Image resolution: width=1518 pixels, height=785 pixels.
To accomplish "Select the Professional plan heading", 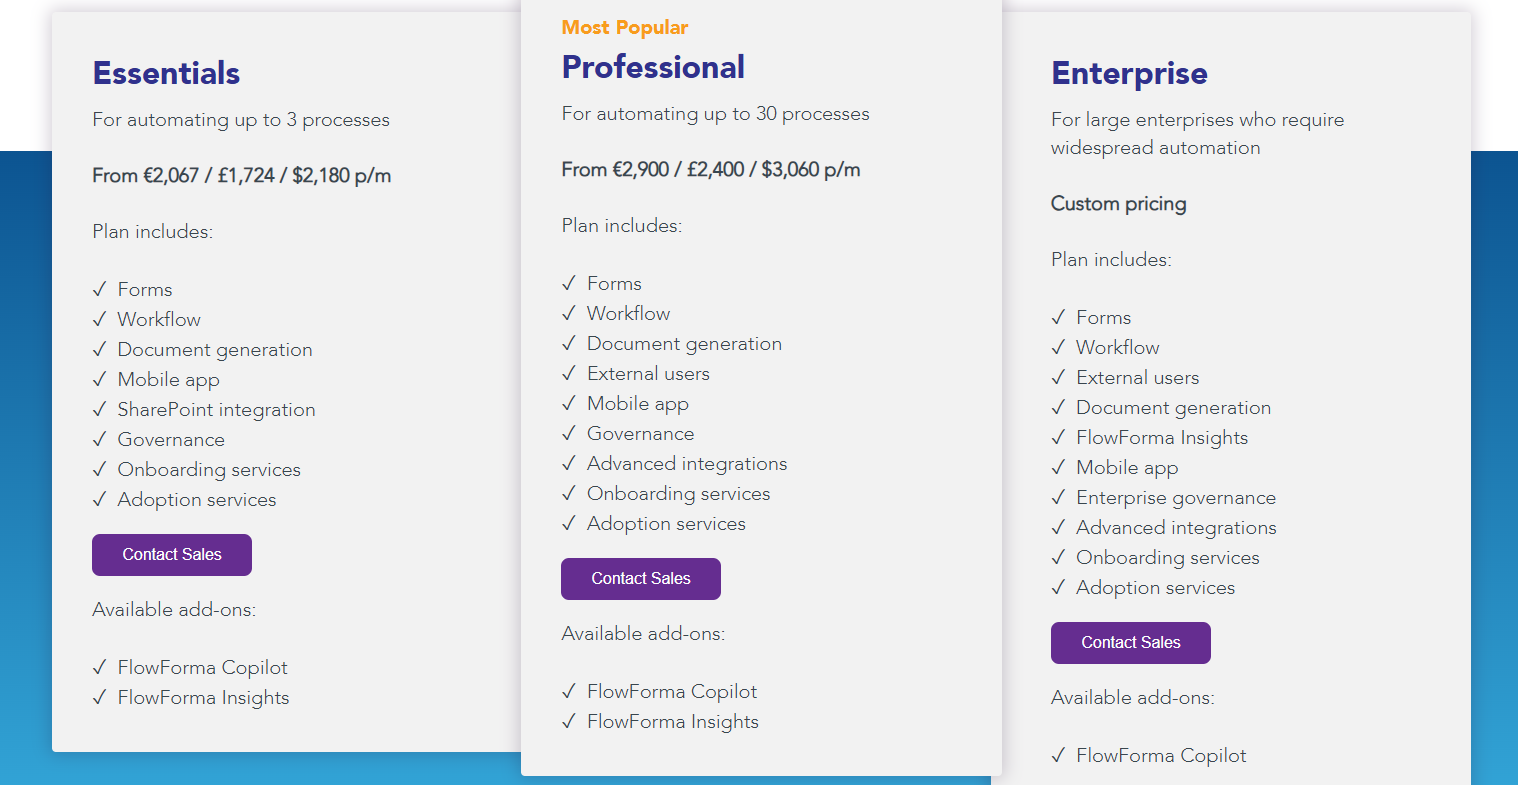I will [x=652, y=67].
